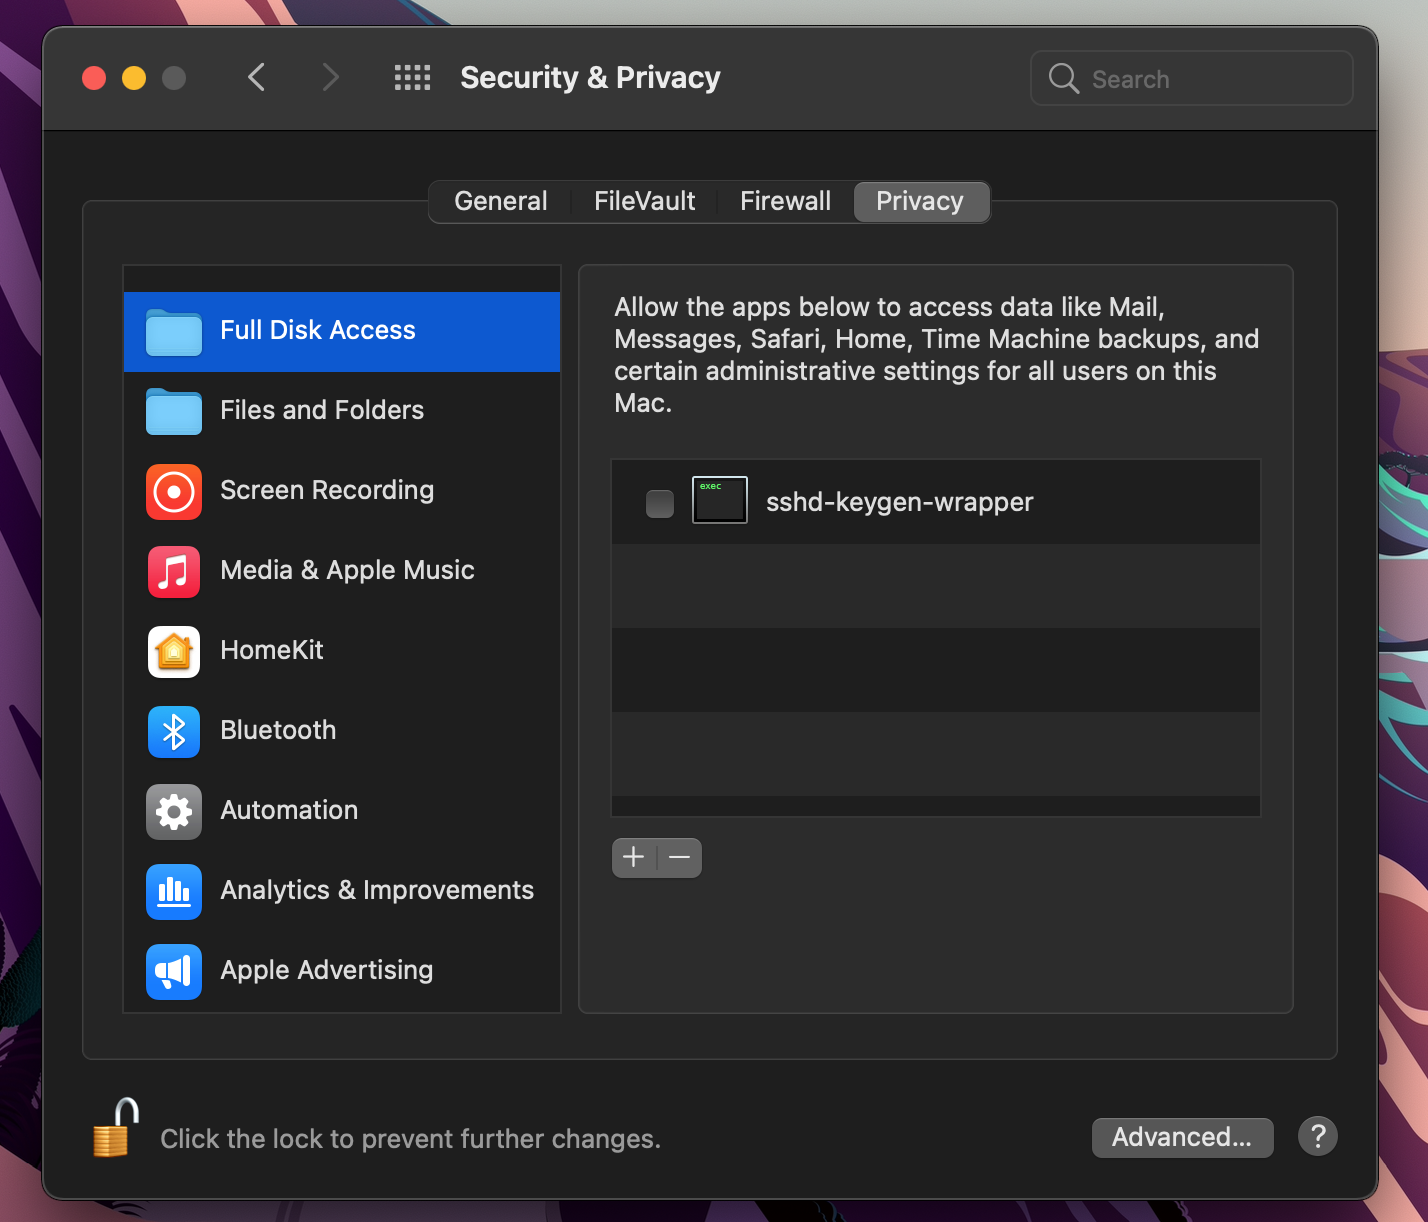Select Analytics & Improvements label
This screenshot has width=1428, height=1222.
click(377, 890)
